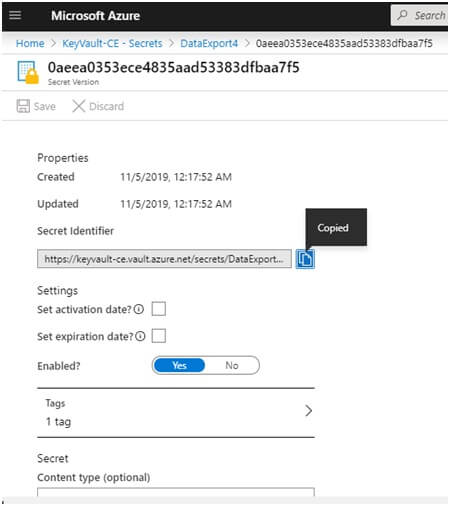Click the Content type input field
450x506 pixels.
[176, 492]
